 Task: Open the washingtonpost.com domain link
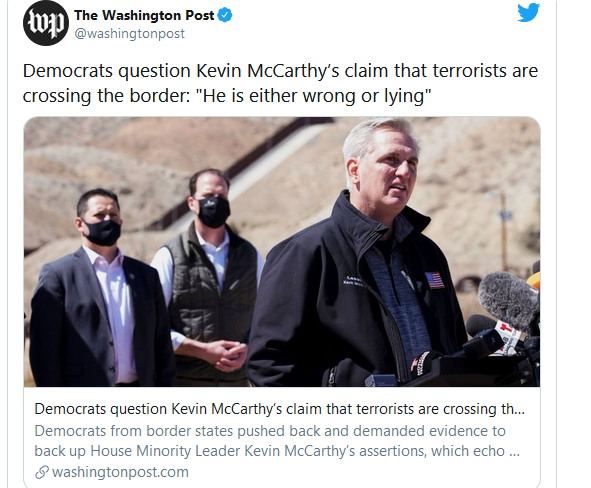click(120, 472)
